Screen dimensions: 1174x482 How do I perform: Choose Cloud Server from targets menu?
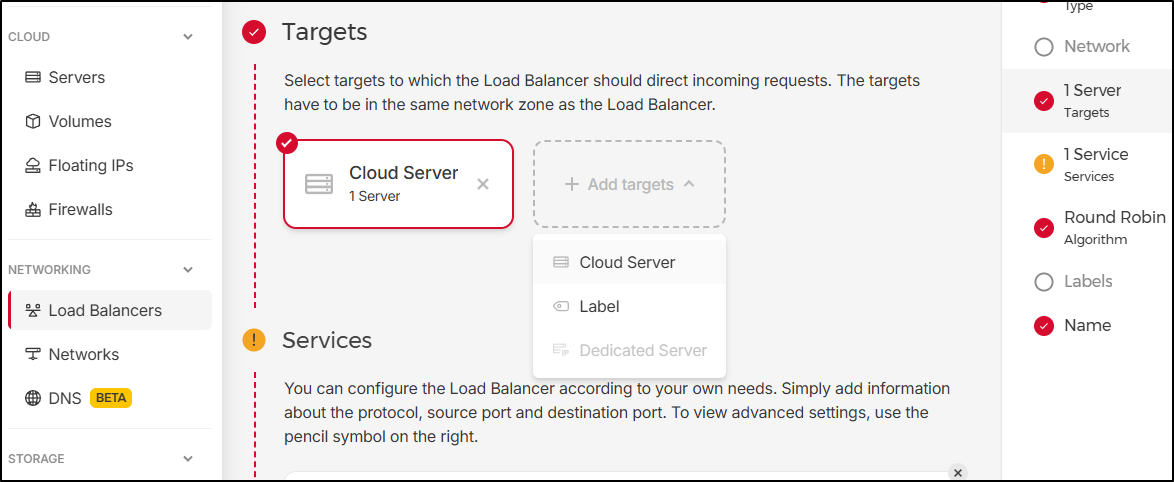click(x=627, y=262)
